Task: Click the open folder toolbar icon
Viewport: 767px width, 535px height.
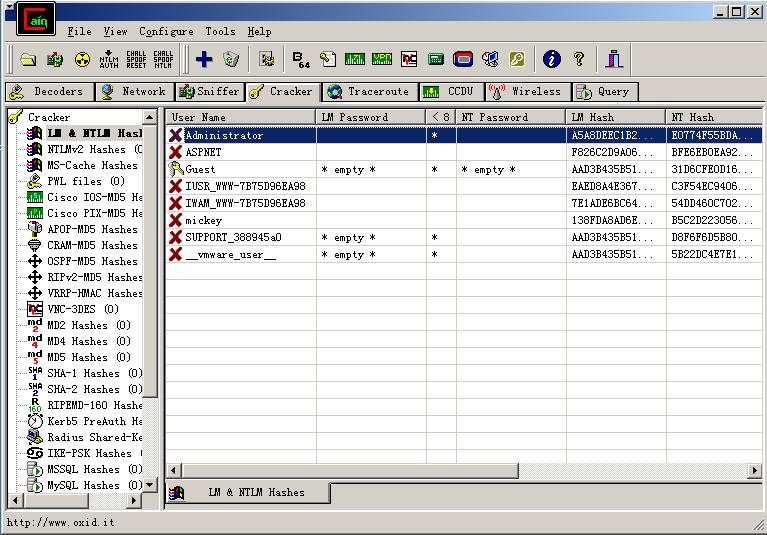Action: [x=28, y=60]
